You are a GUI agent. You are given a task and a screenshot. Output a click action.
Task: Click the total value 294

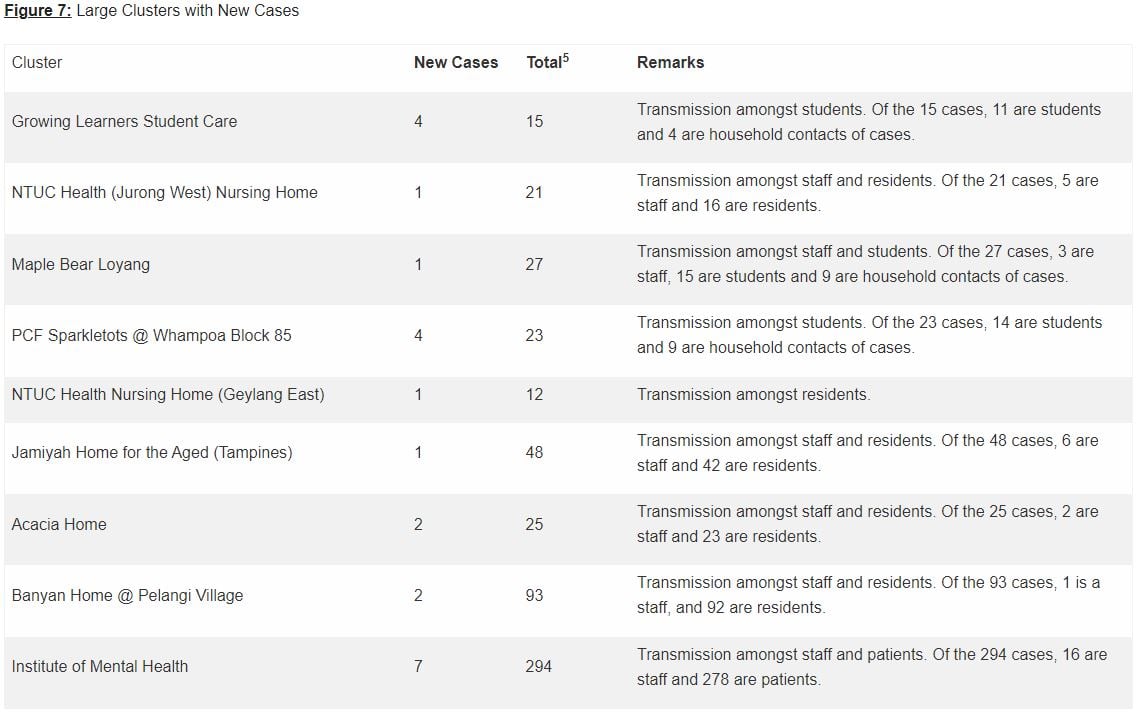point(538,666)
